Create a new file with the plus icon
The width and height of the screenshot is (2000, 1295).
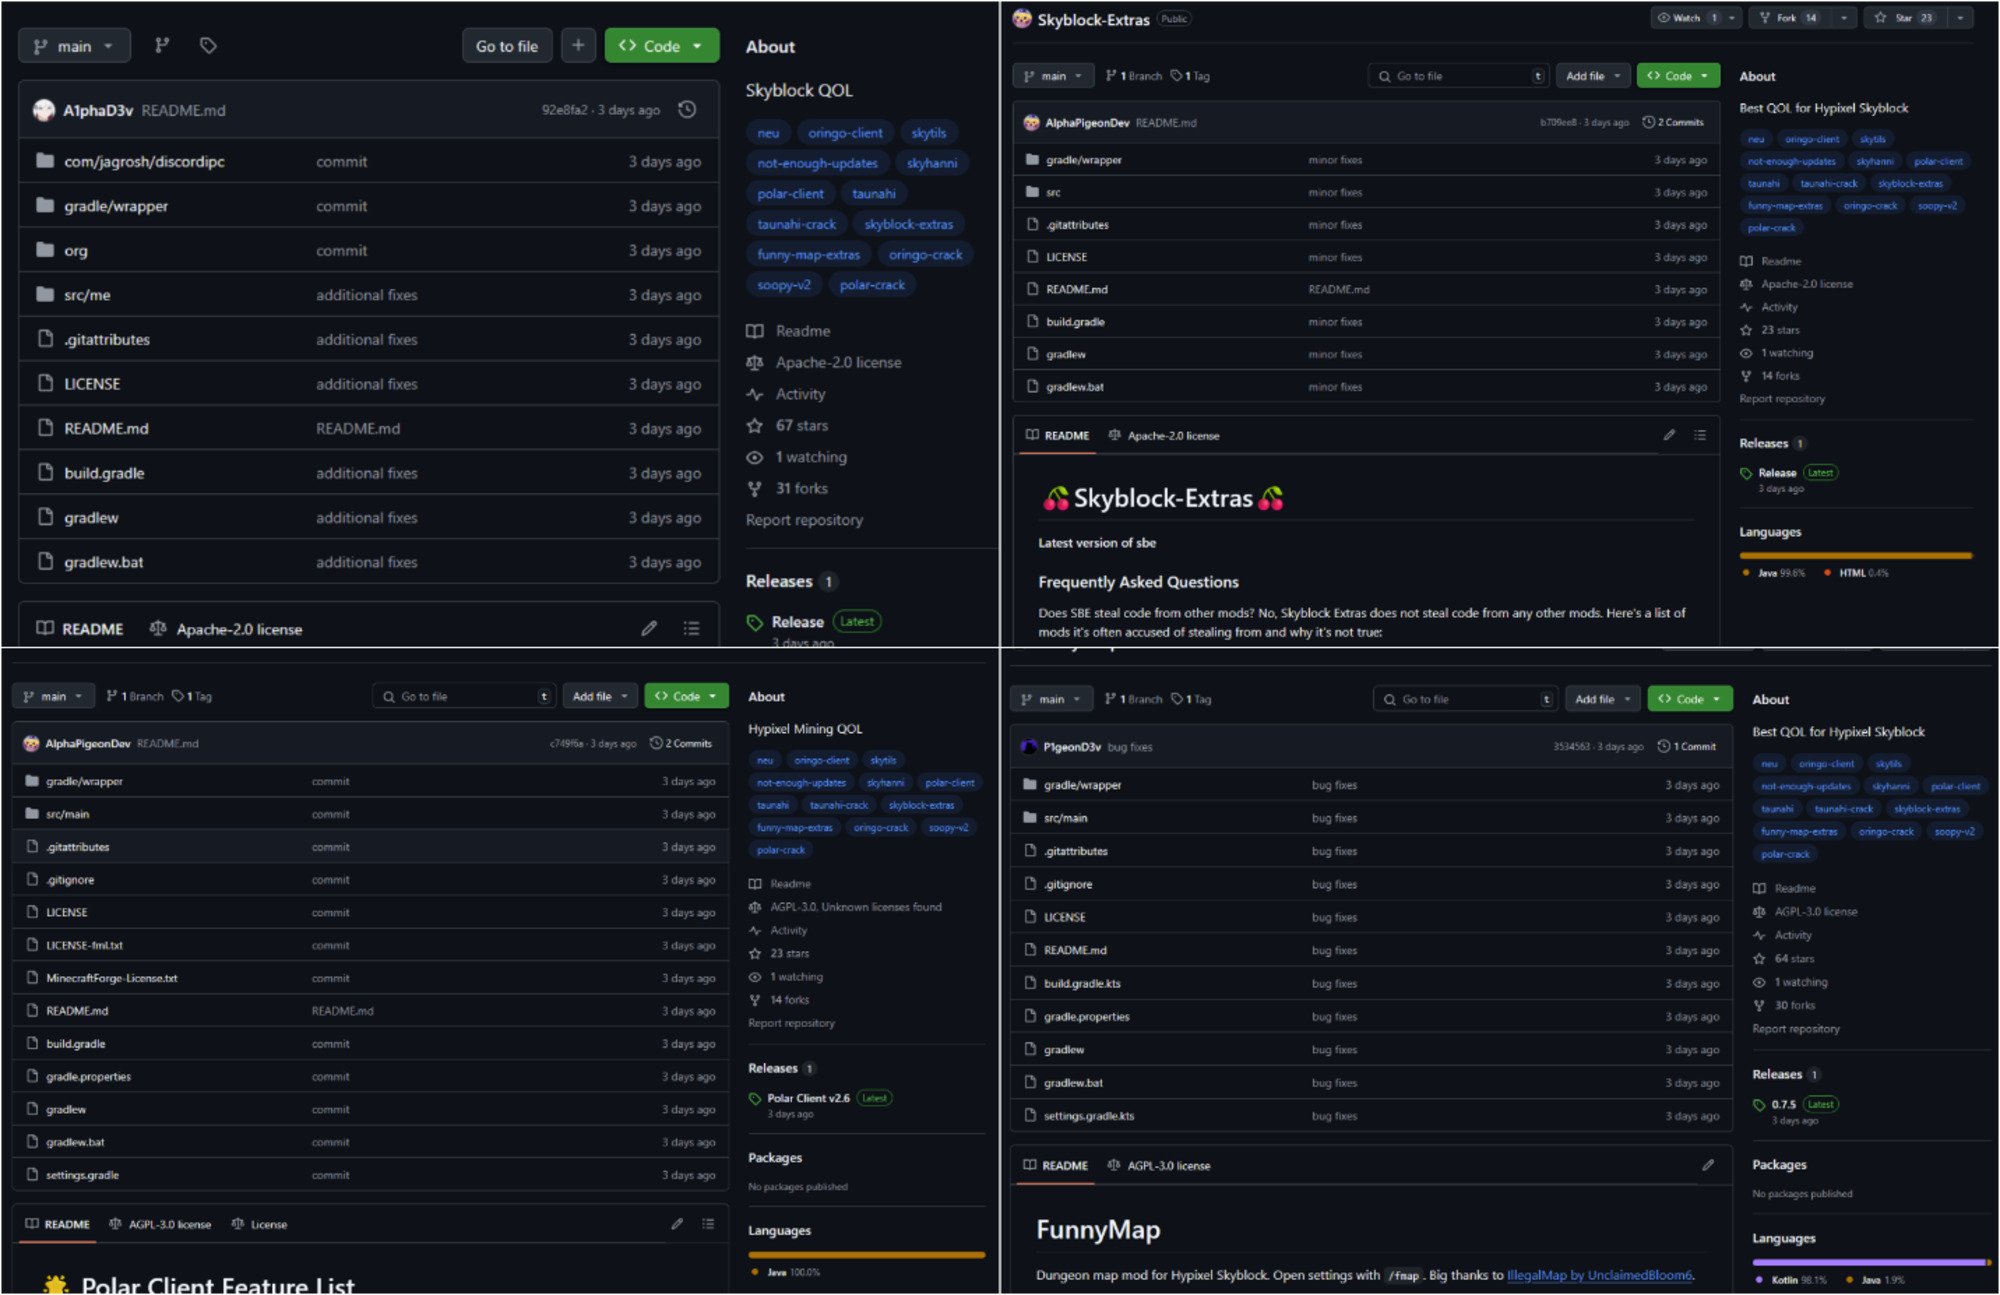pyautogui.click(x=578, y=45)
